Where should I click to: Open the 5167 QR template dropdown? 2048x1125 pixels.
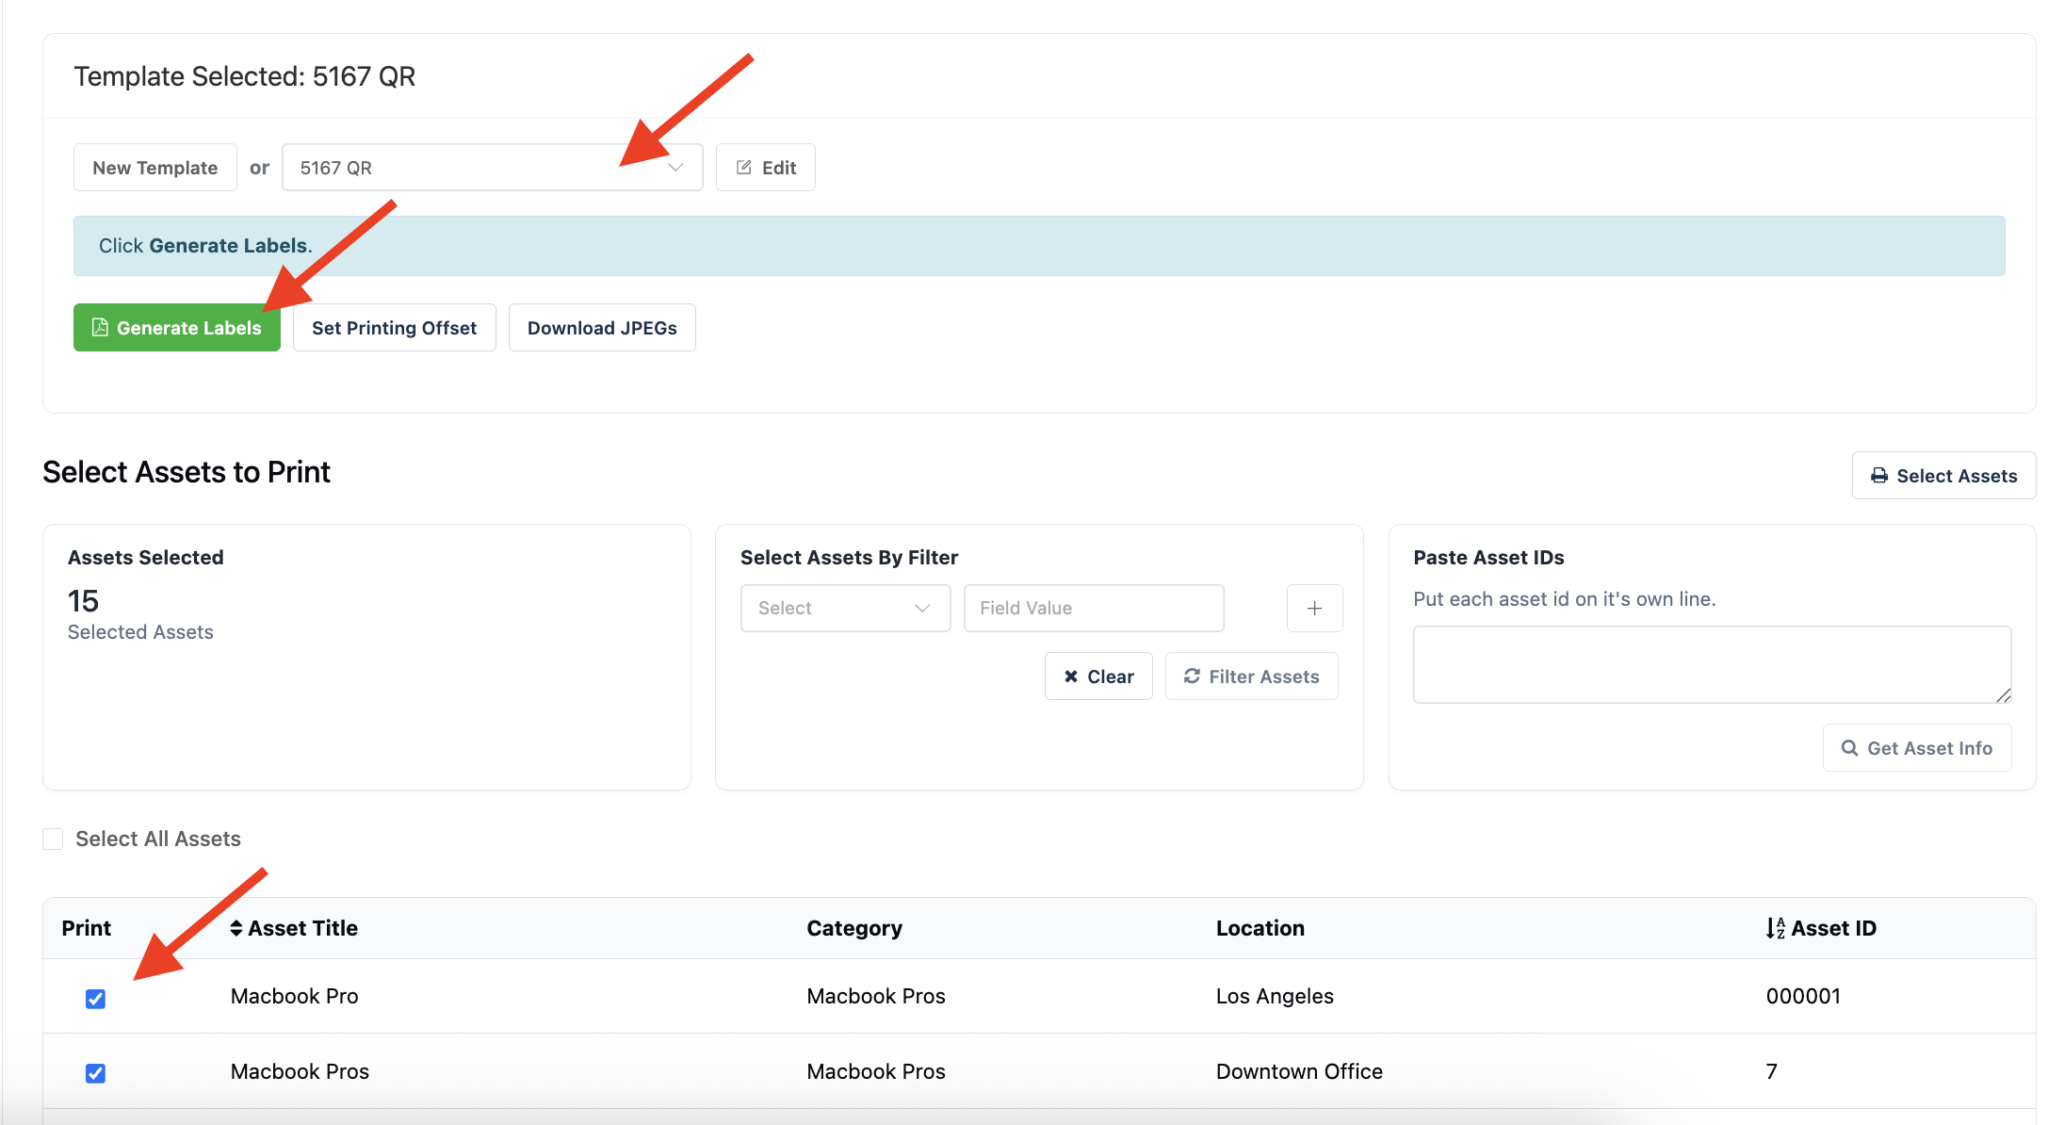[492, 167]
